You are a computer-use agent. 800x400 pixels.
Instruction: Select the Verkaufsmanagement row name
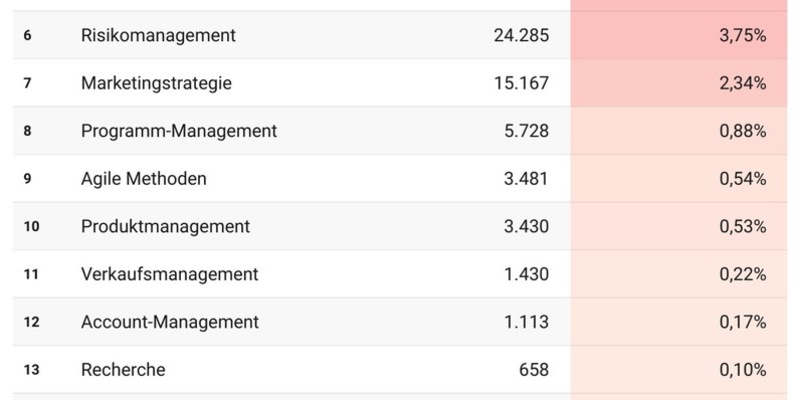pos(169,274)
